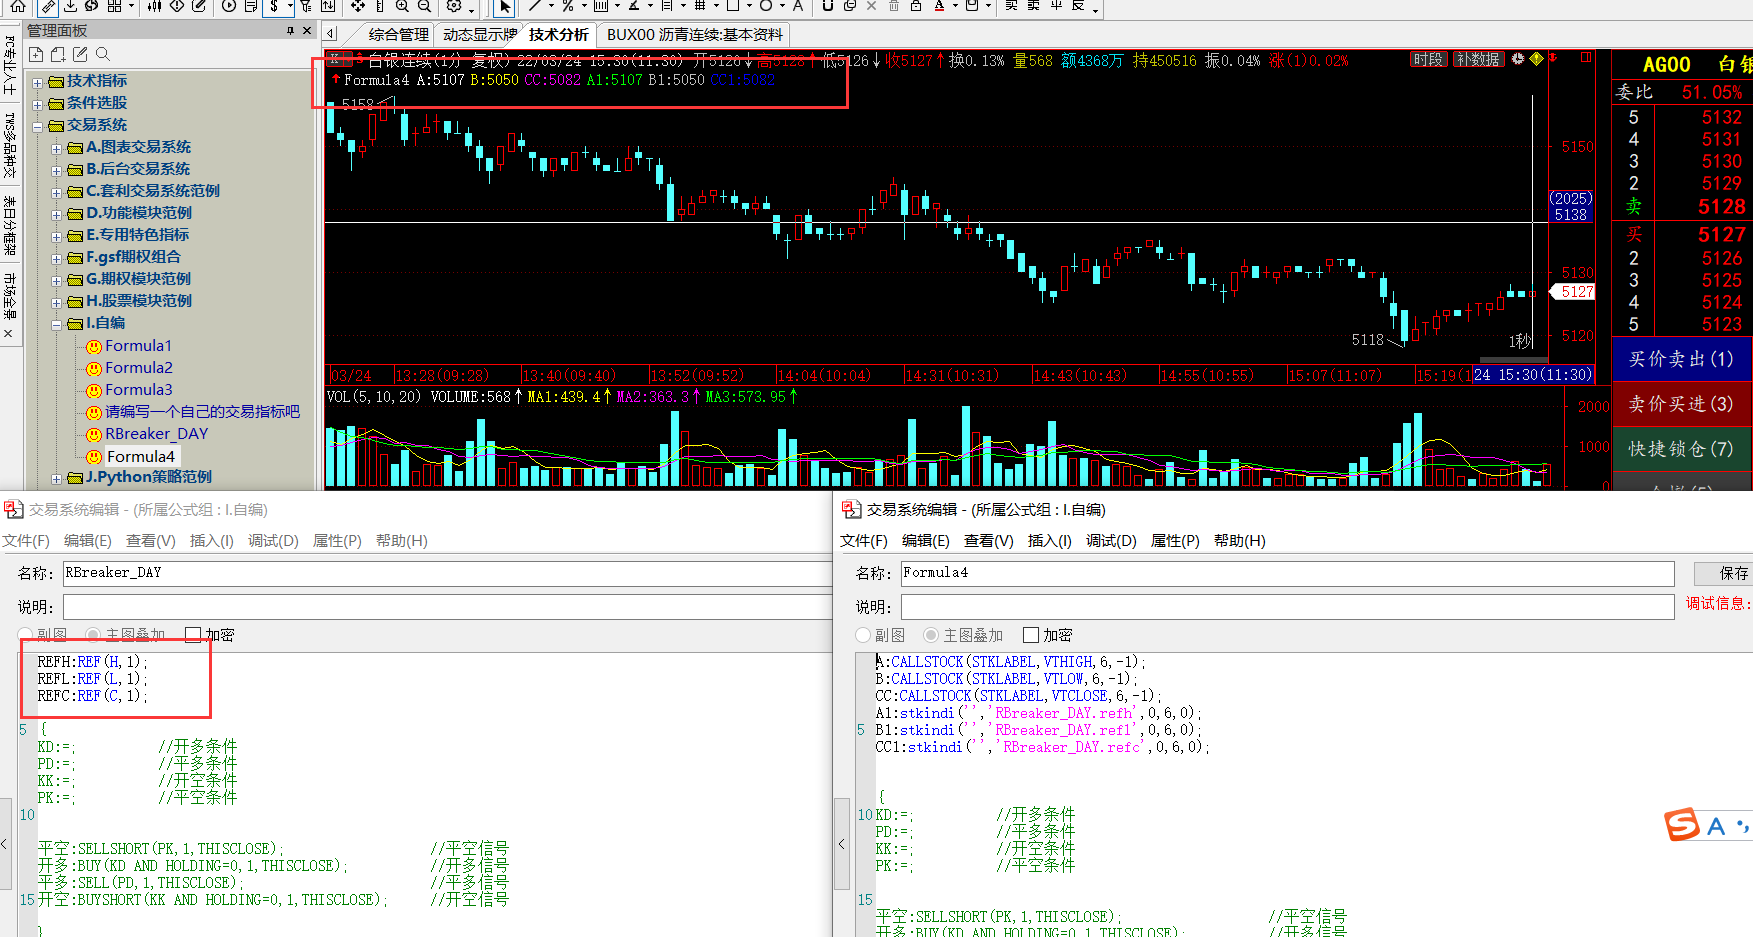Open the 调试(D) menu in the Formula4 editor
Image resolution: width=1753 pixels, height=937 pixels.
1111,541
